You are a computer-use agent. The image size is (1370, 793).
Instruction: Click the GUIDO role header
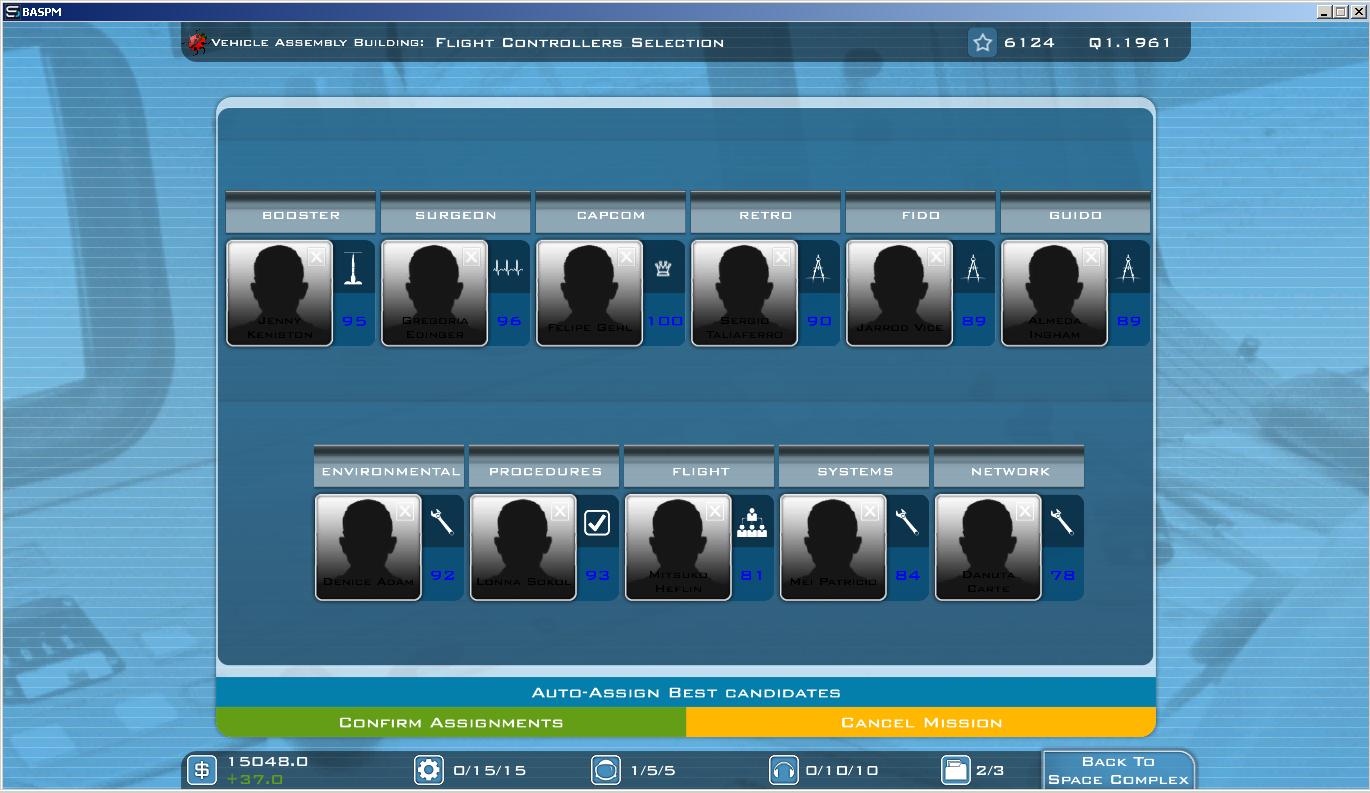tap(1076, 213)
